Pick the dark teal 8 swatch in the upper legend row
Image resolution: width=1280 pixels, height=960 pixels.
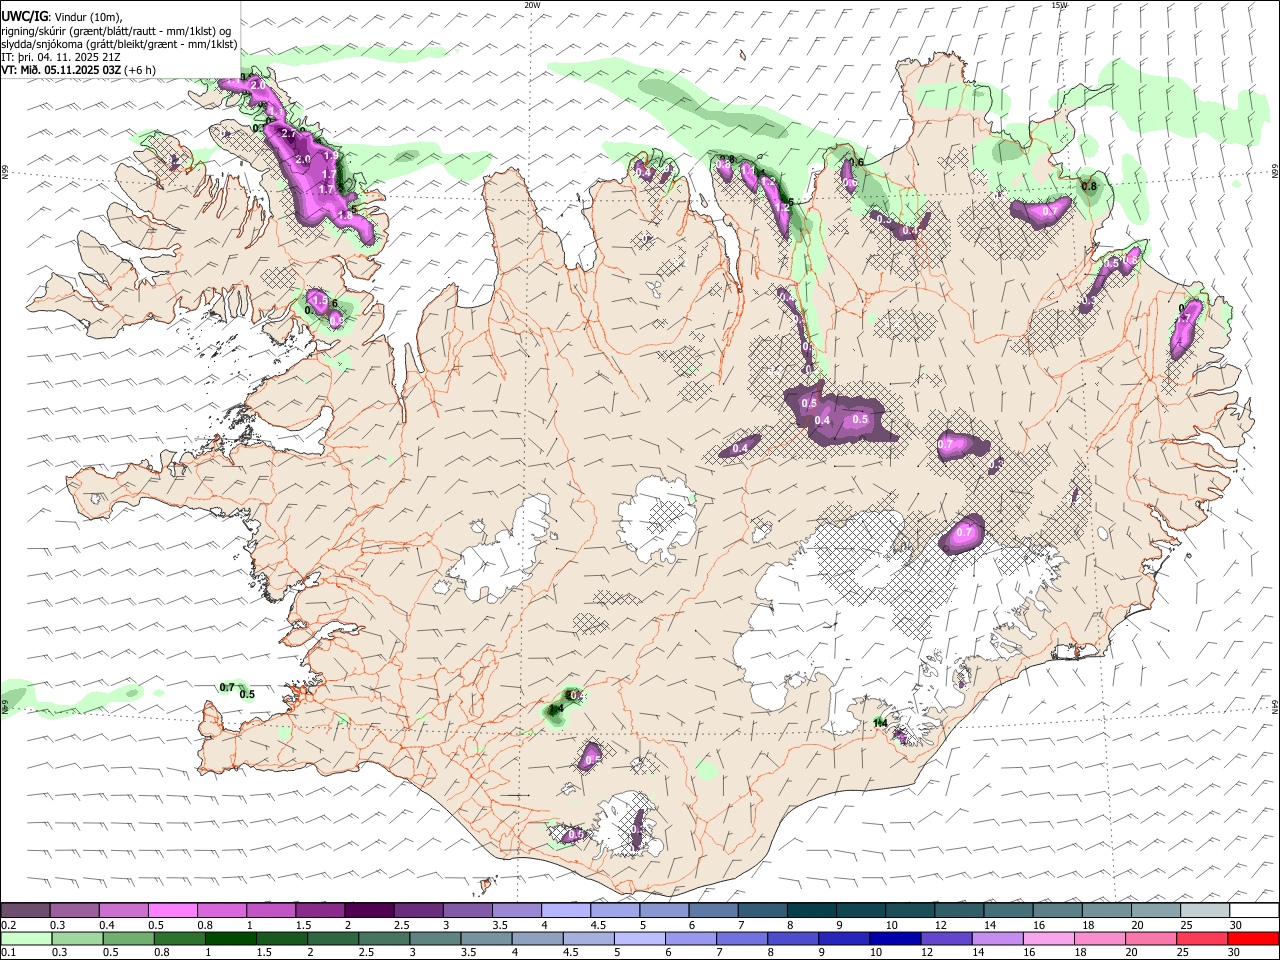click(811, 911)
